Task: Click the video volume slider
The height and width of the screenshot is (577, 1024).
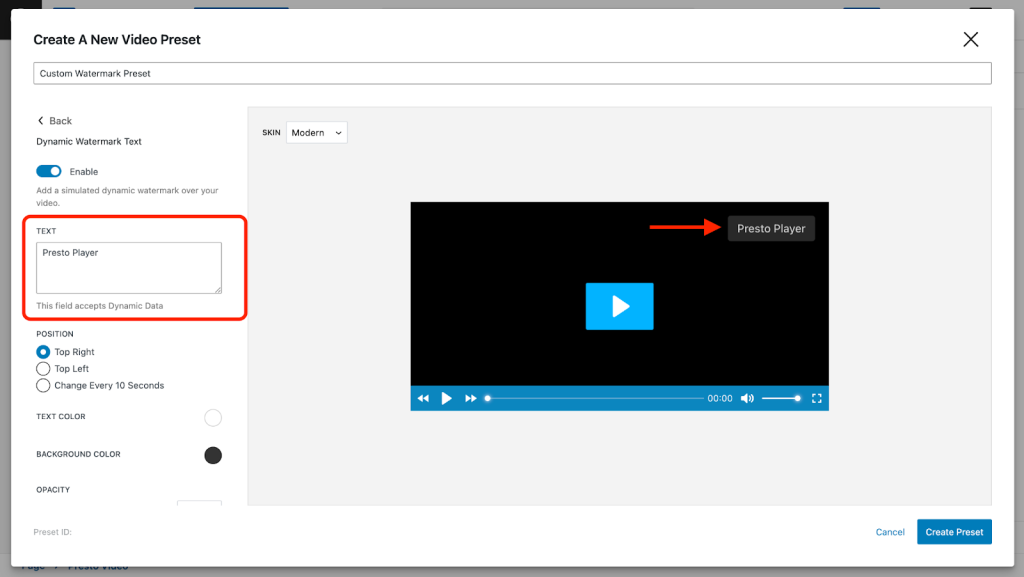Action: 780,398
